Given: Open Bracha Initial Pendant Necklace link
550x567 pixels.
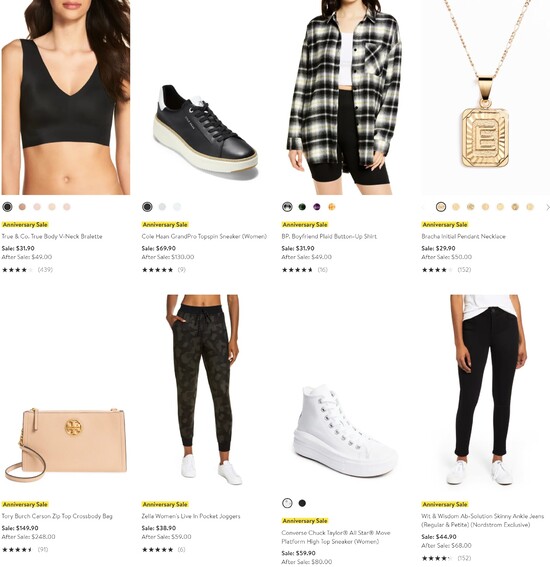Looking at the screenshot, I should (464, 236).
